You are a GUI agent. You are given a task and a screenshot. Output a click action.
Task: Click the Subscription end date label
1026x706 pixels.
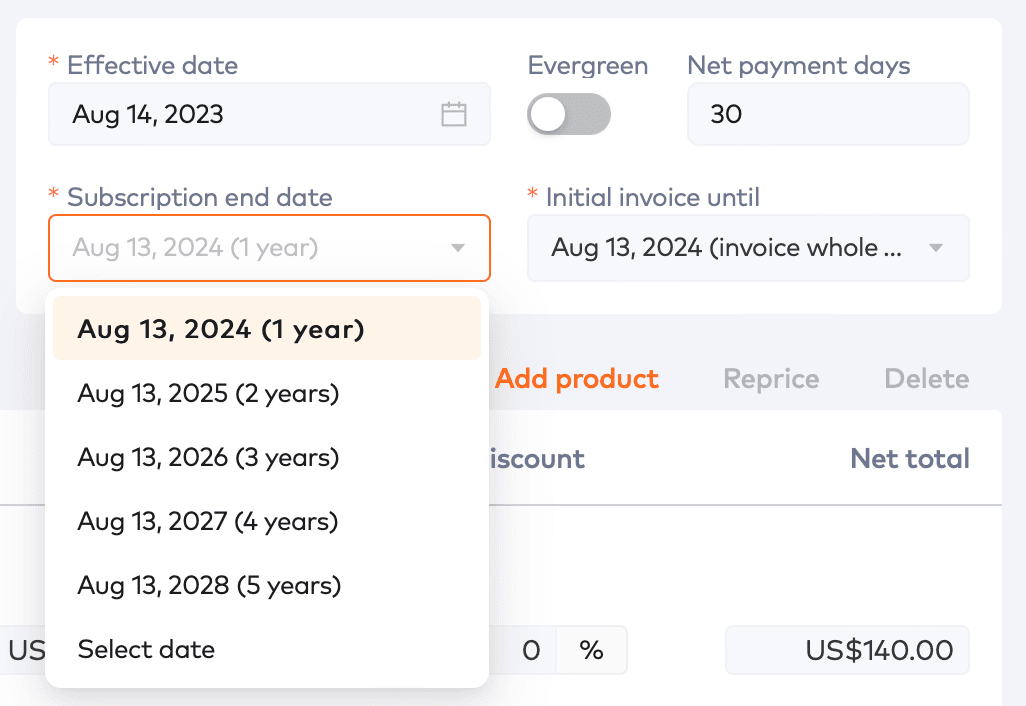(x=200, y=197)
